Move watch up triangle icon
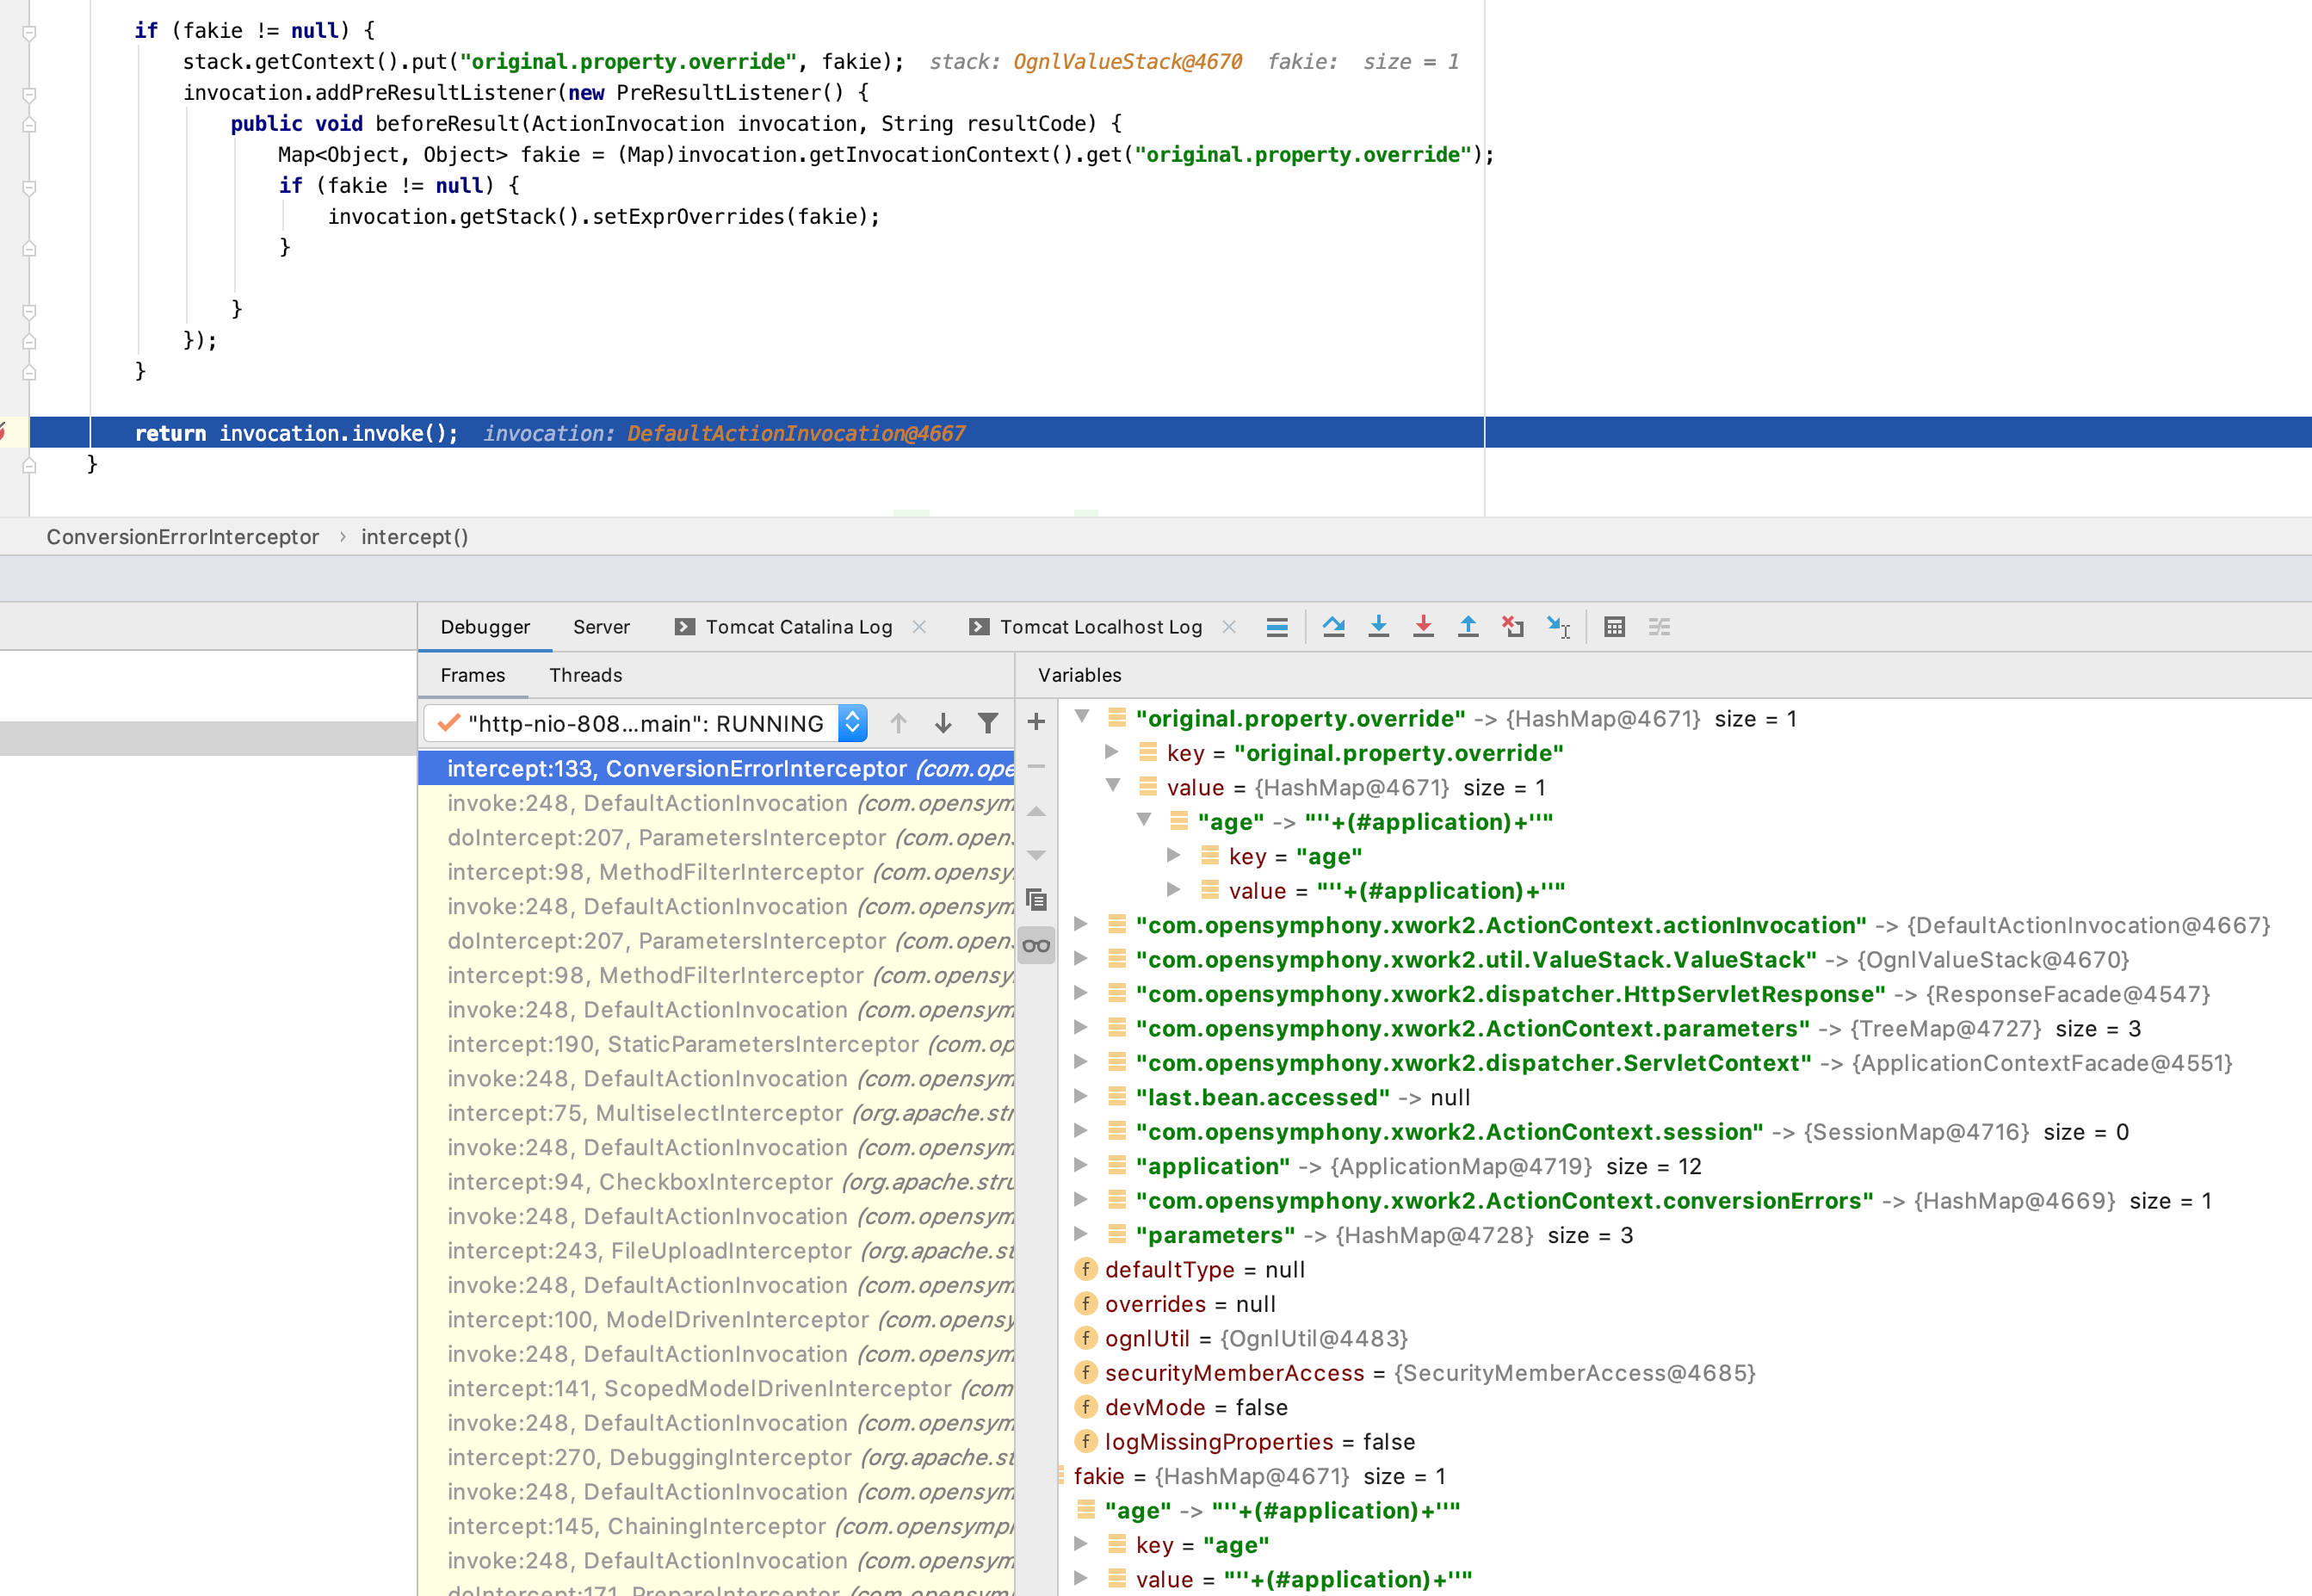This screenshot has height=1596, width=2312. coord(1036,811)
